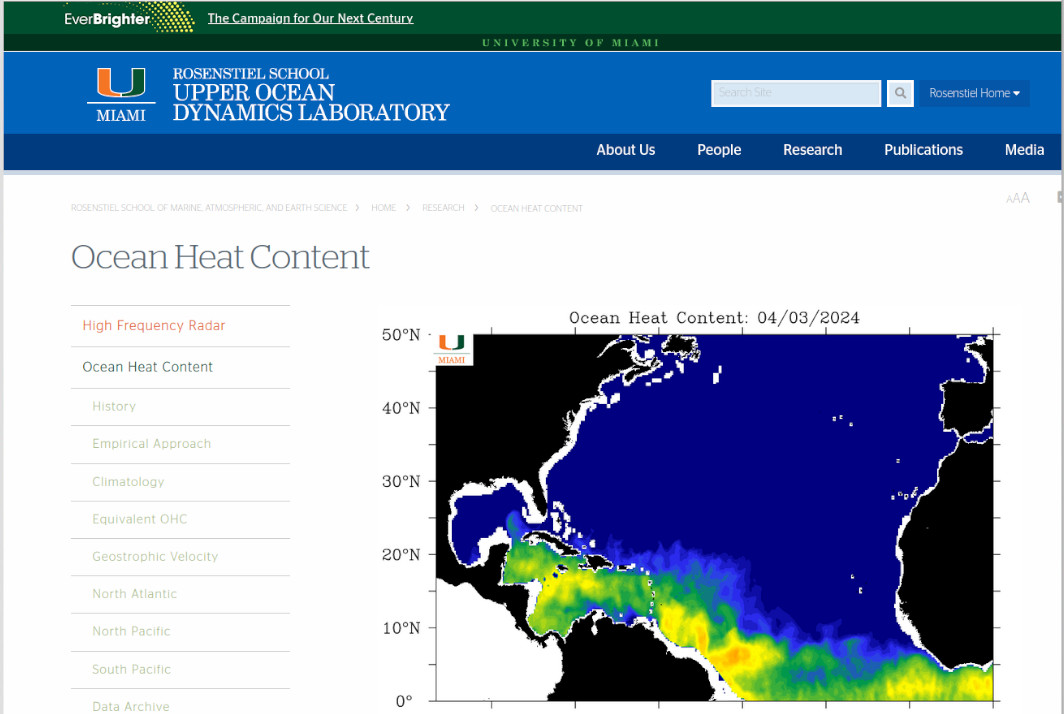This screenshot has height=714, width=1064.
Task: Click the Research breadcrumb link
Action: tap(443, 208)
